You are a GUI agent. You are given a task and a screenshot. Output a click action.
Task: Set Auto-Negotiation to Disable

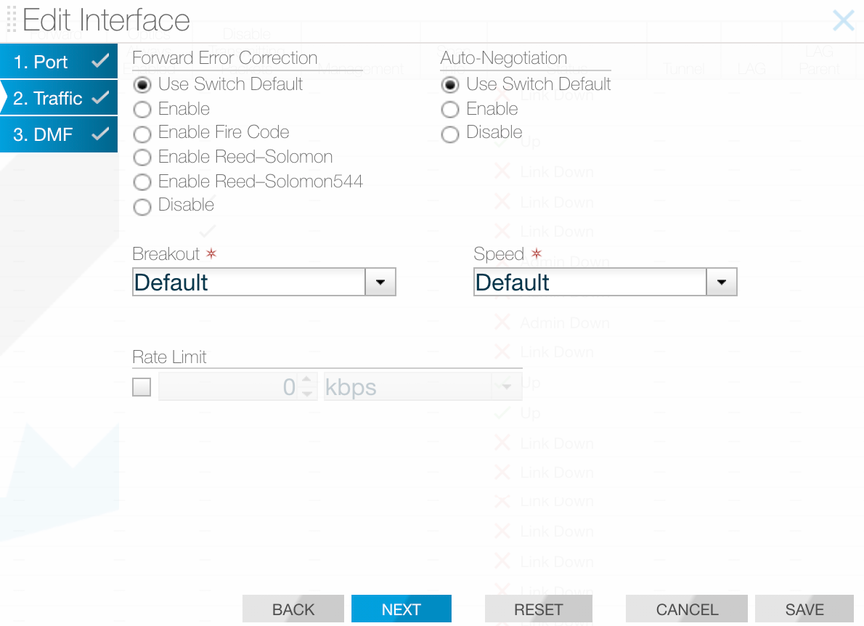[450, 133]
